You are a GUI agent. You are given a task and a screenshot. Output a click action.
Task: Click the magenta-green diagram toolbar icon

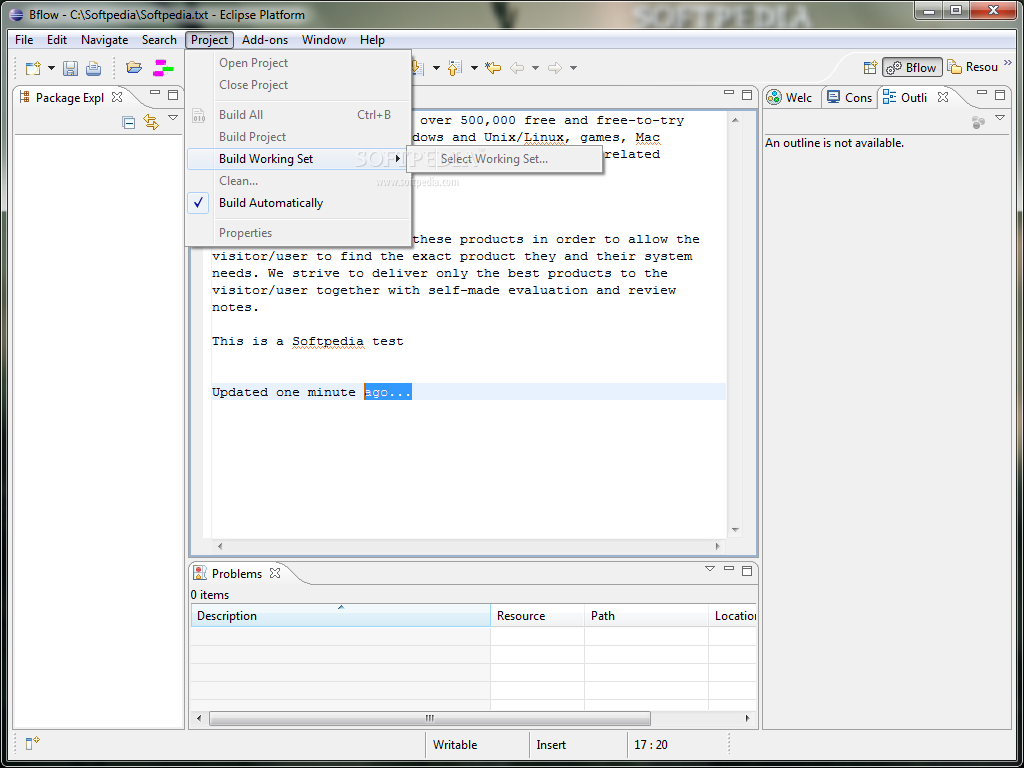[x=163, y=67]
